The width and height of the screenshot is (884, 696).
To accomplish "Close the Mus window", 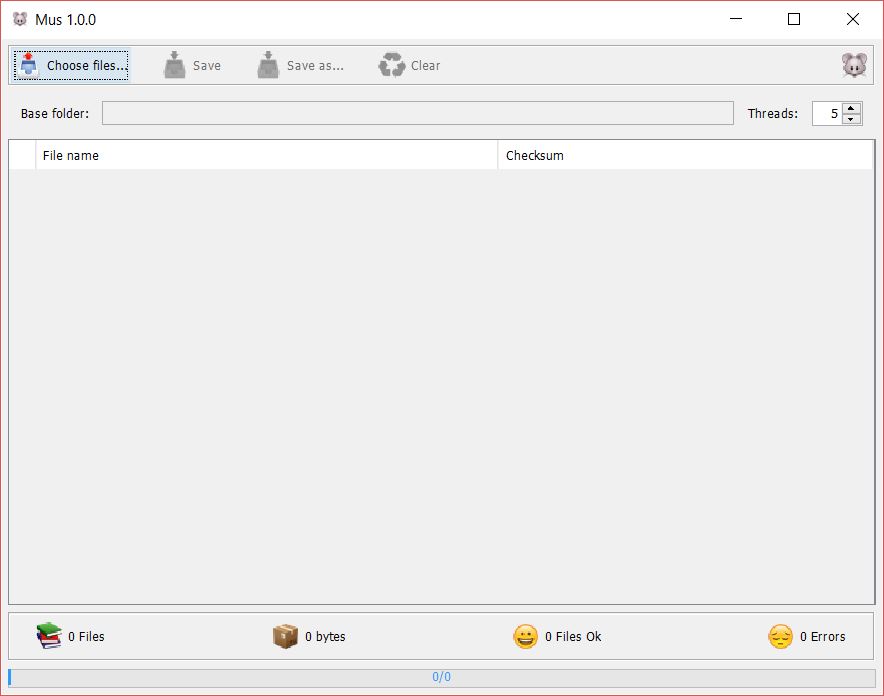I will (852, 19).
